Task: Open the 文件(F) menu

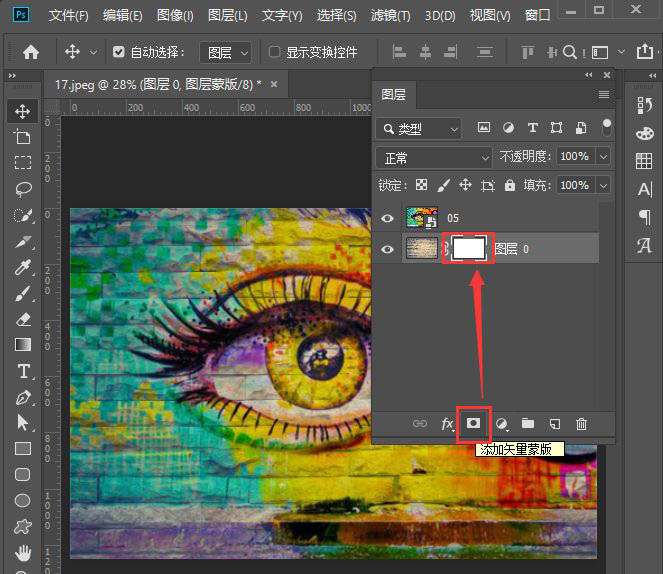Action: pos(68,16)
